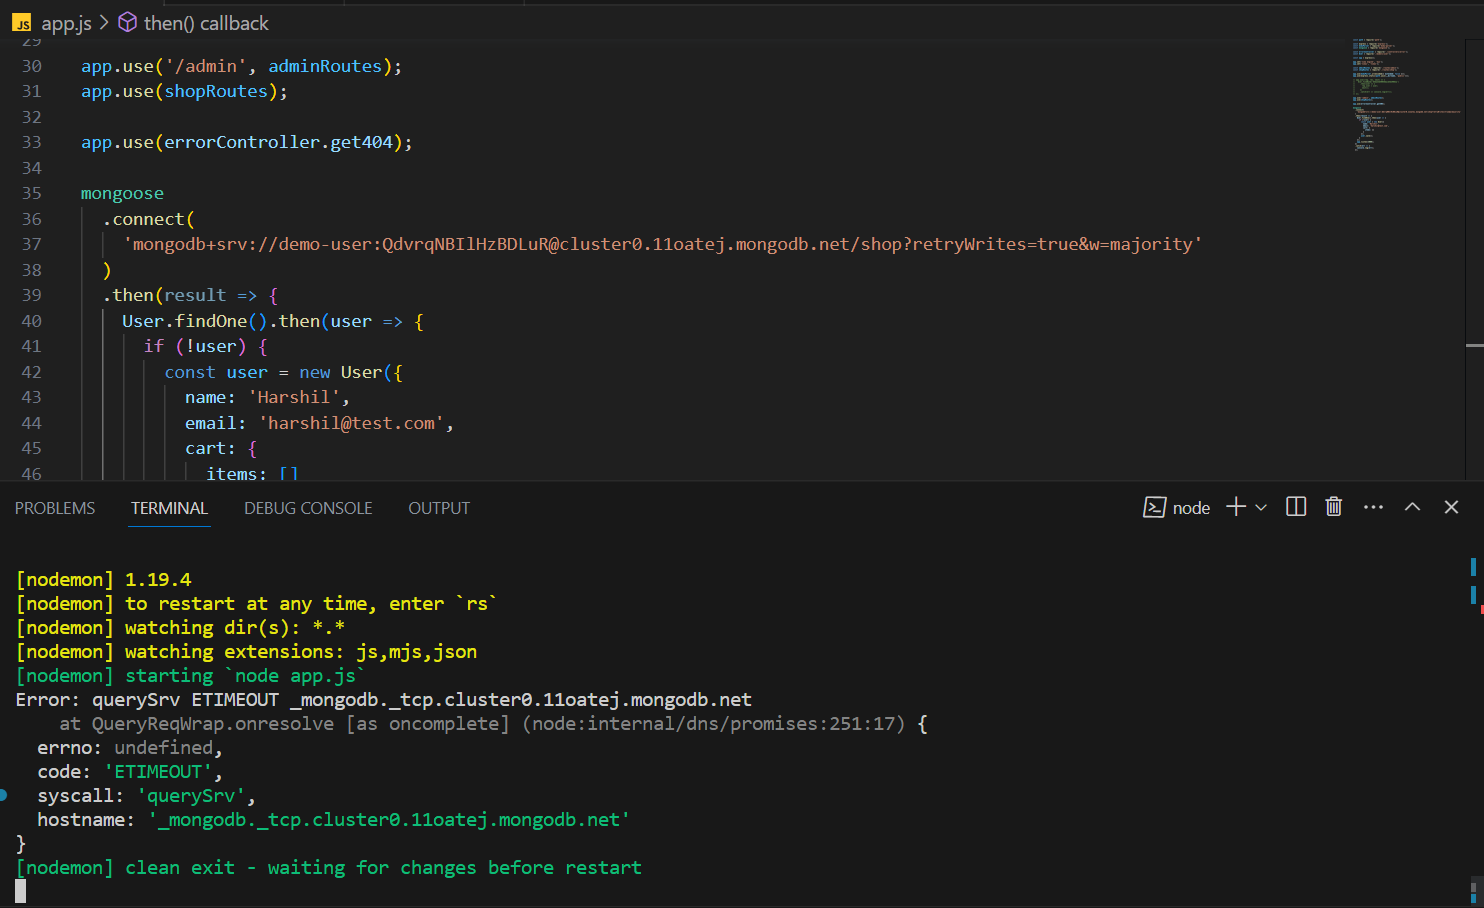Open terminal panel more actions ellipsis

click(x=1373, y=507)
